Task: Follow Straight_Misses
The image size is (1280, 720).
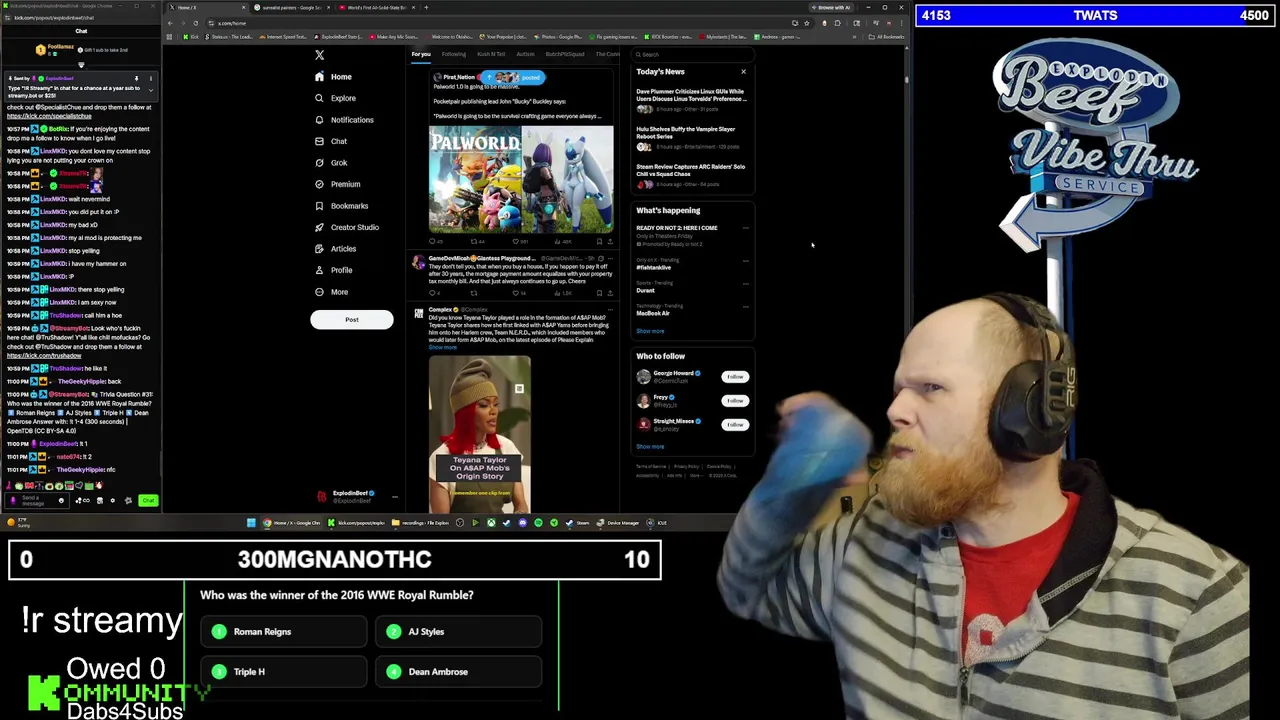Action: [735, 425]
